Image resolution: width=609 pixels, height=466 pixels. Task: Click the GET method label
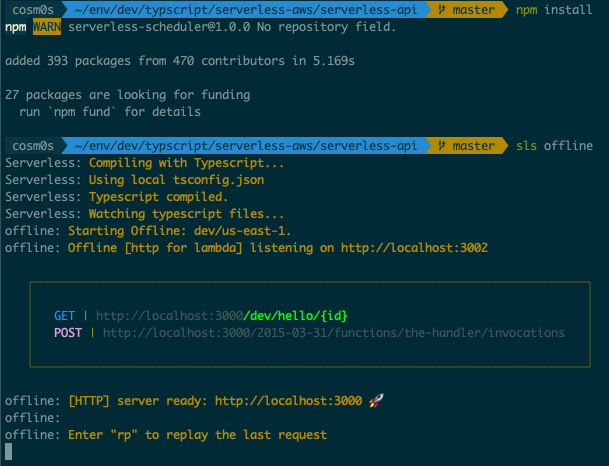(64, 316)
